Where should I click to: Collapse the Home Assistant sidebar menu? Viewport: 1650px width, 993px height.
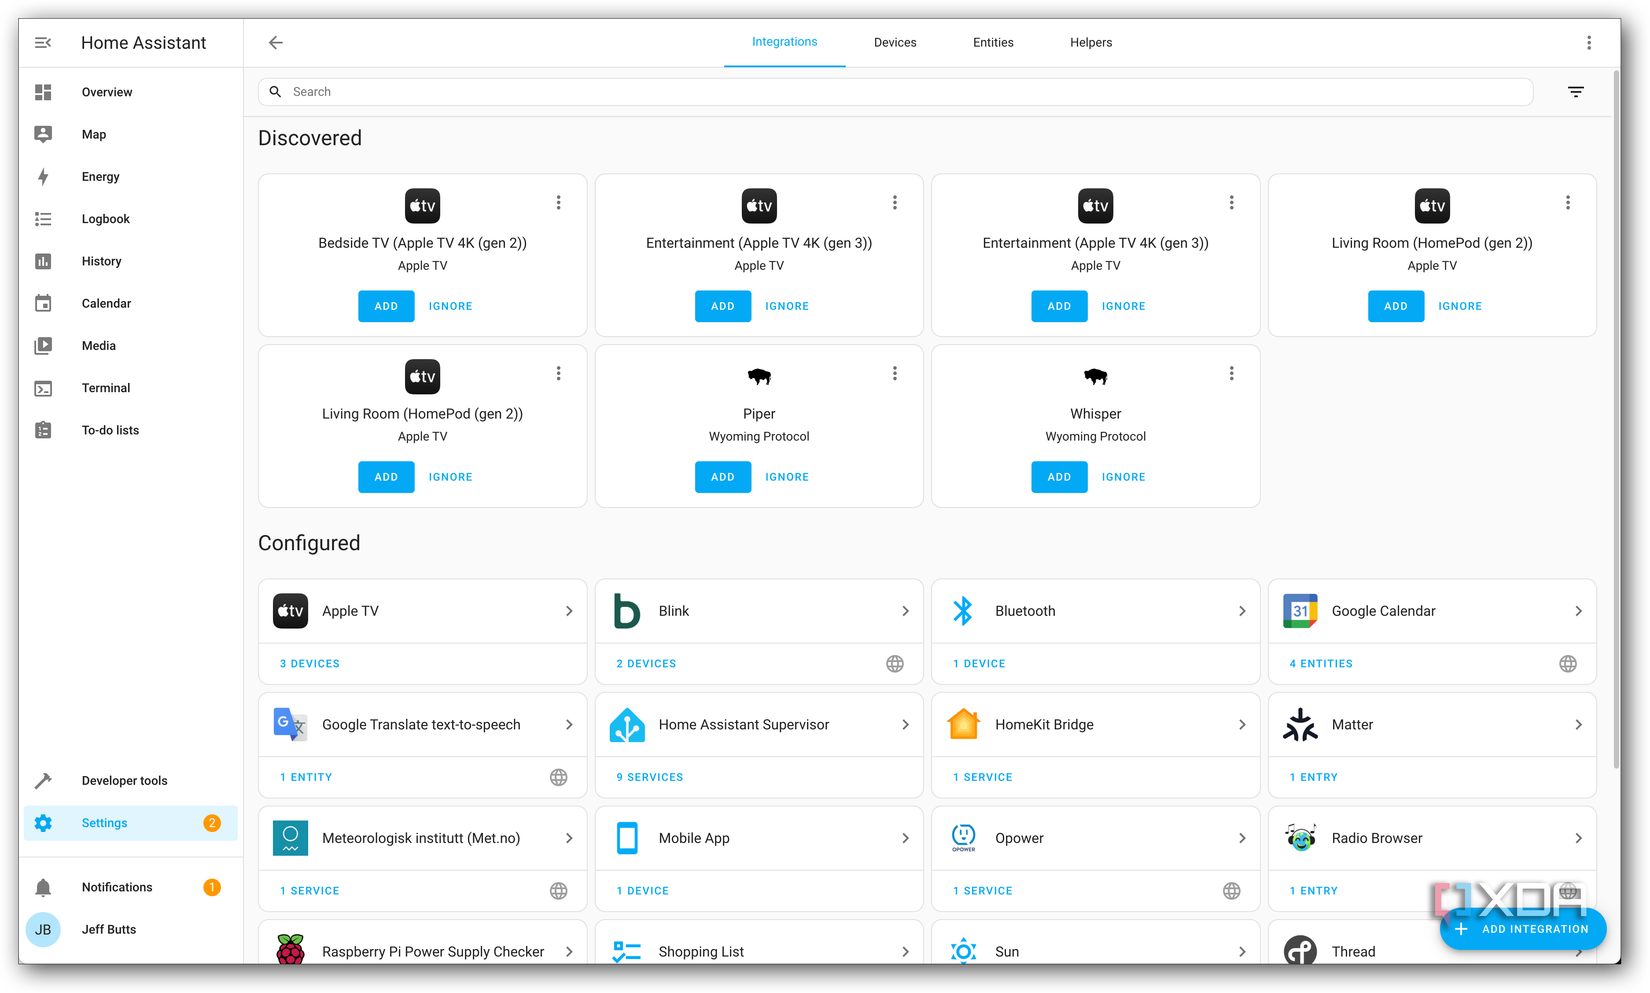[43, 43]
